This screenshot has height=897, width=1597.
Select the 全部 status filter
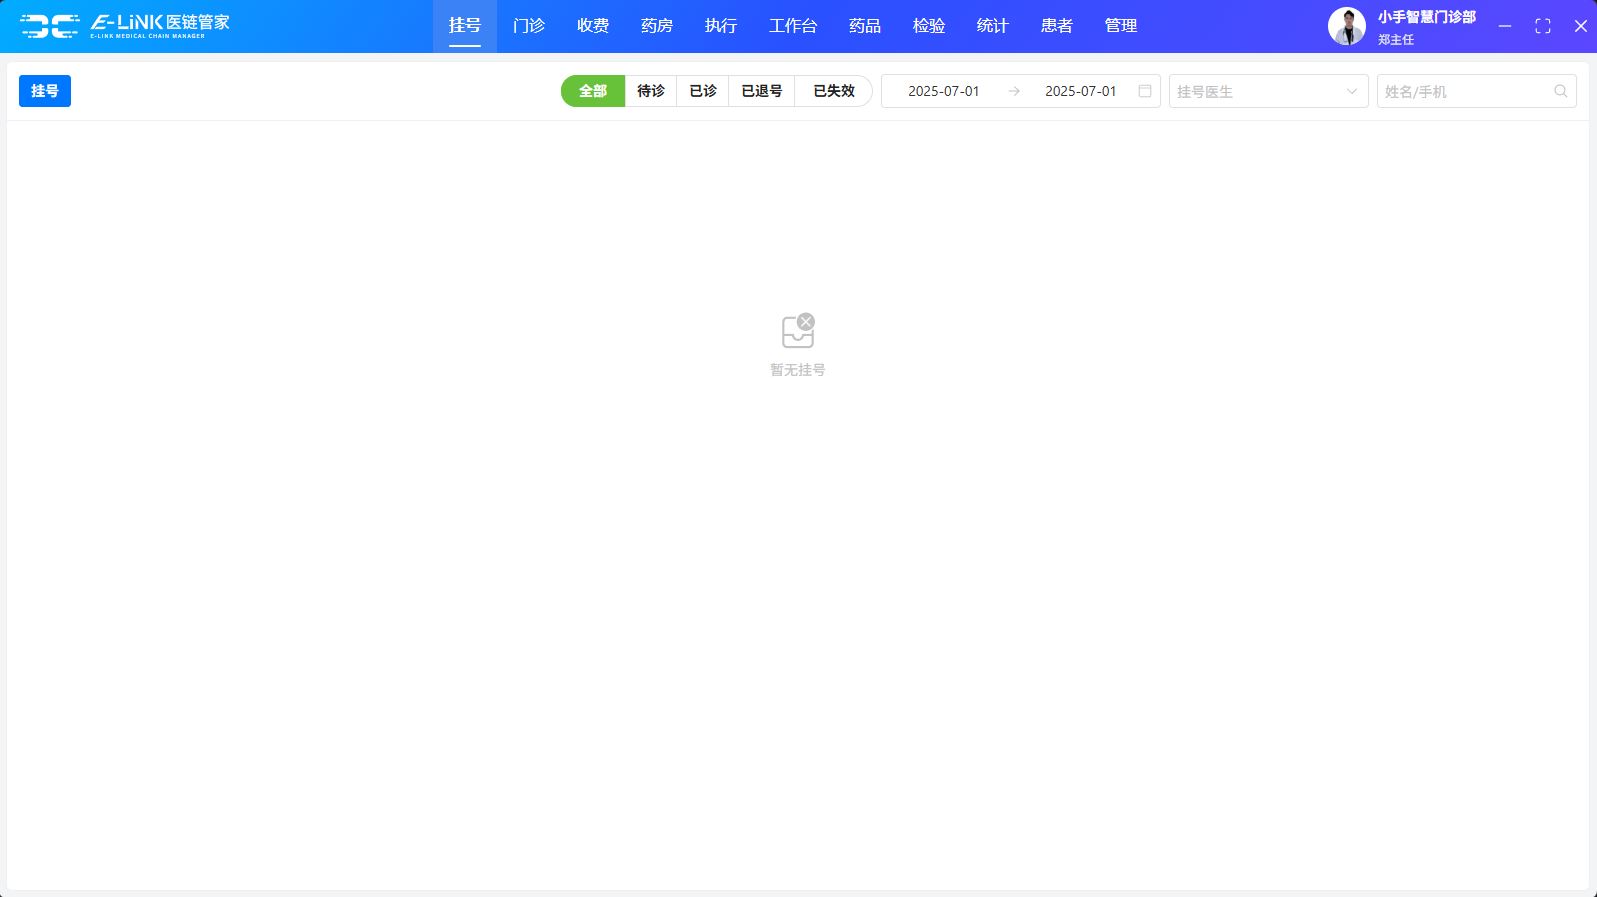pos(593,91)
